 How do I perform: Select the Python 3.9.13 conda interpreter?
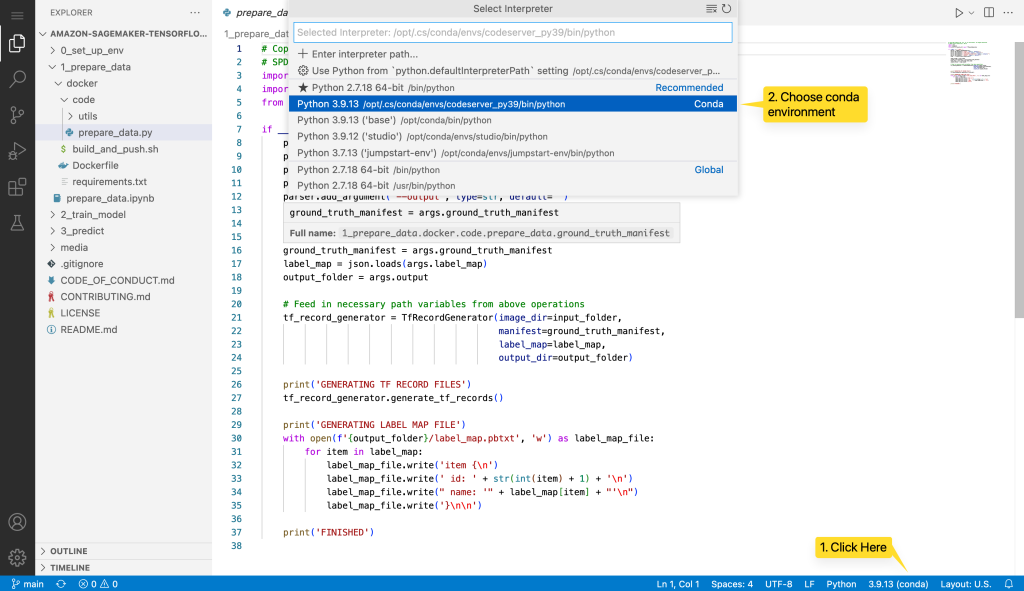point(450,102)
